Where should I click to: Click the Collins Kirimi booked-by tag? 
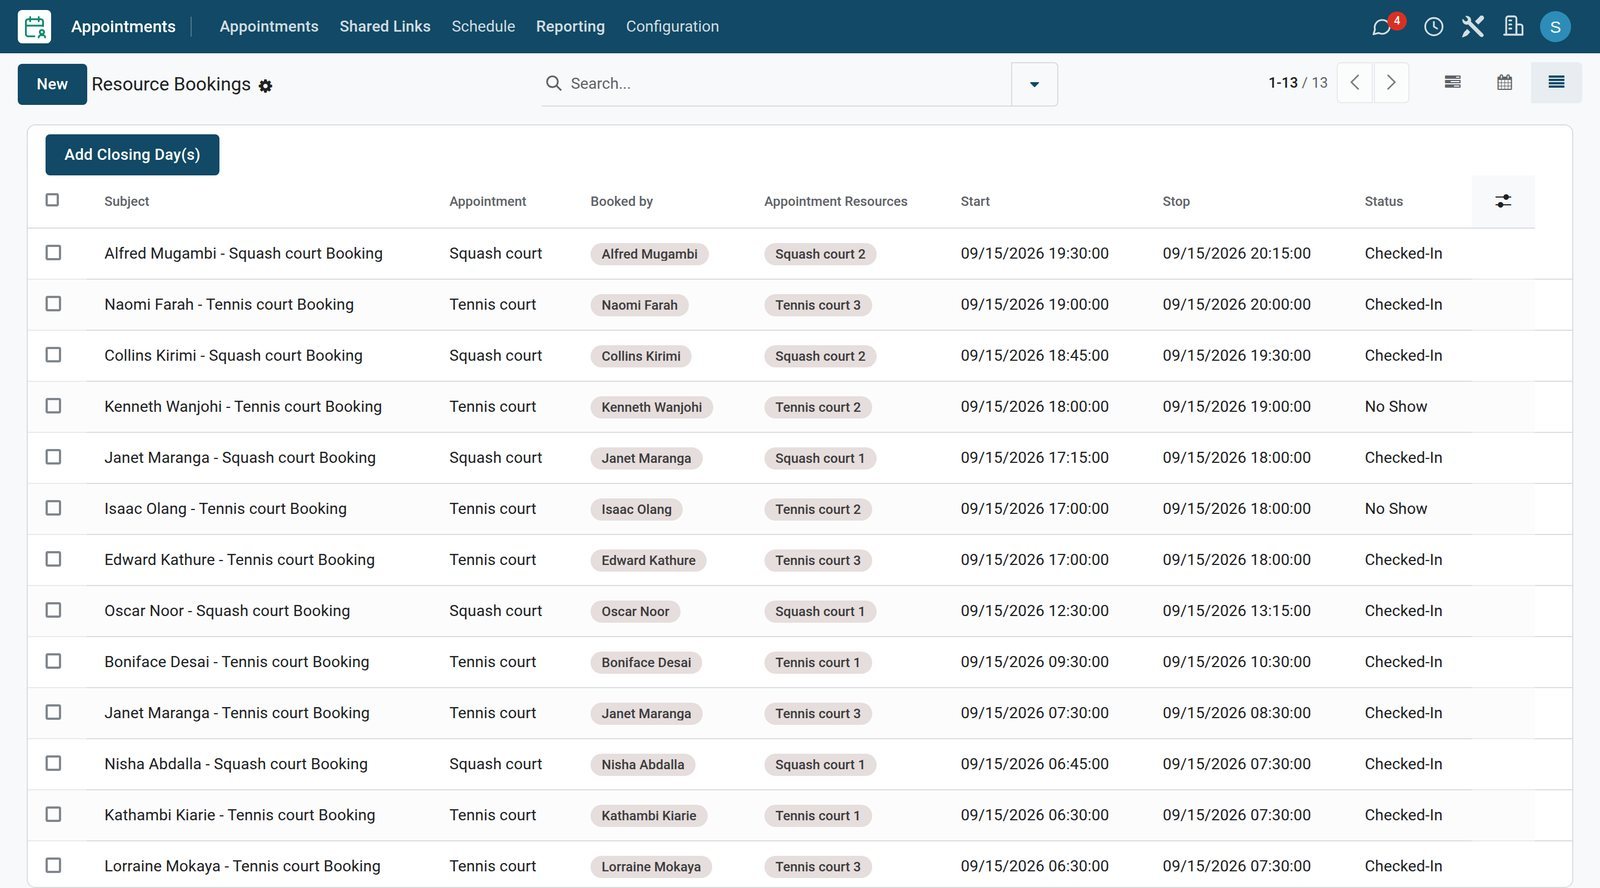click(641, 356)
